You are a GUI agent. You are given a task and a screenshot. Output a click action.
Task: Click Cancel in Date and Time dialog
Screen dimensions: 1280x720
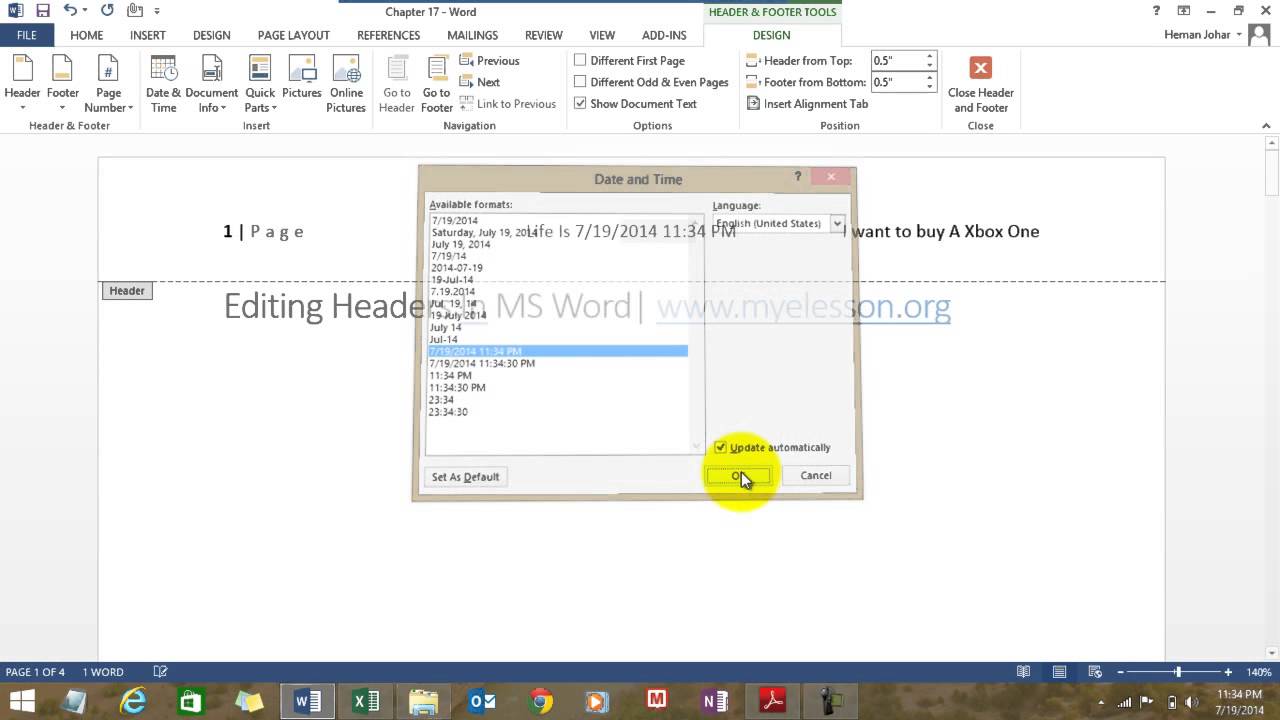click(816, 476)
